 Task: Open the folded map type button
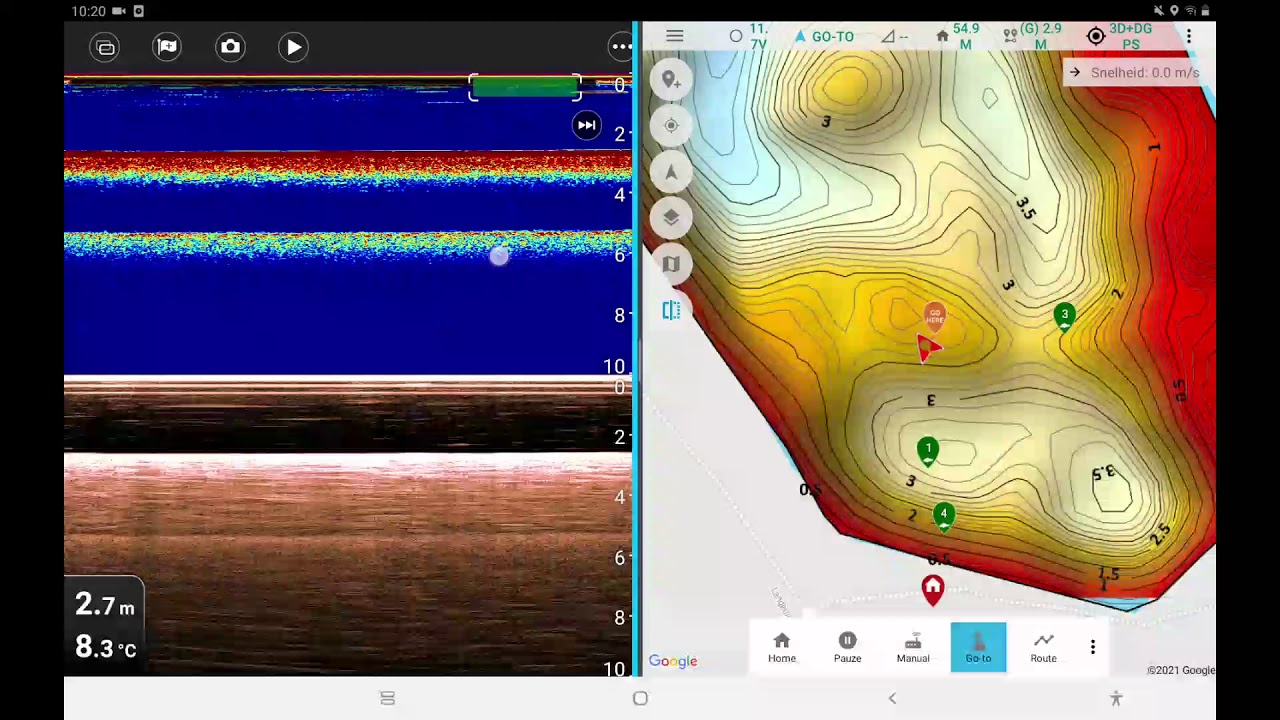pos(671,264)
